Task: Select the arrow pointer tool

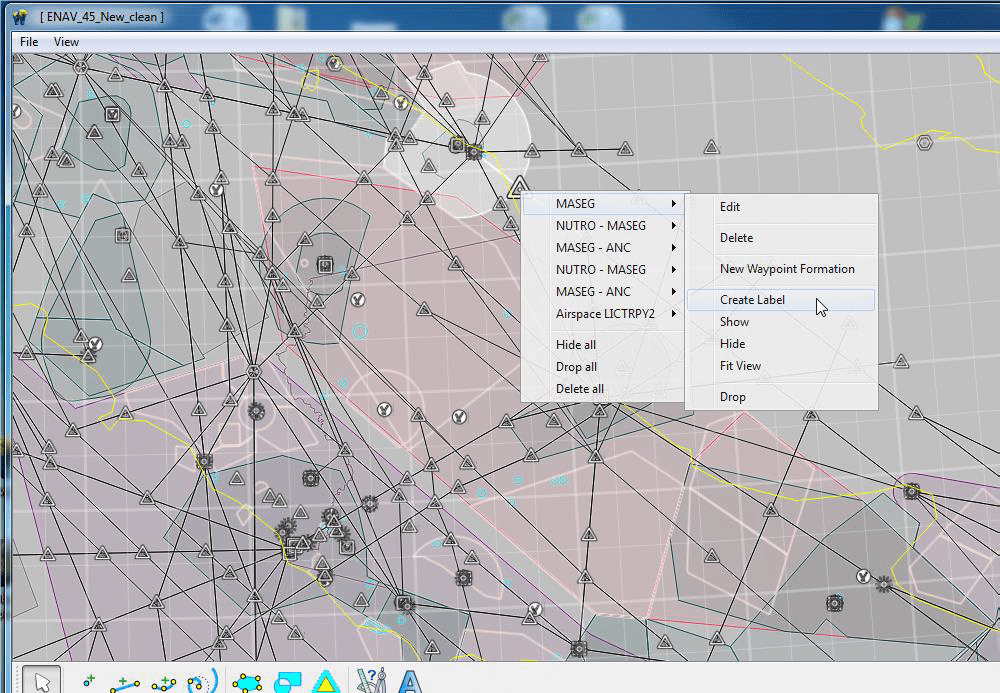Action: coord(41,680)
